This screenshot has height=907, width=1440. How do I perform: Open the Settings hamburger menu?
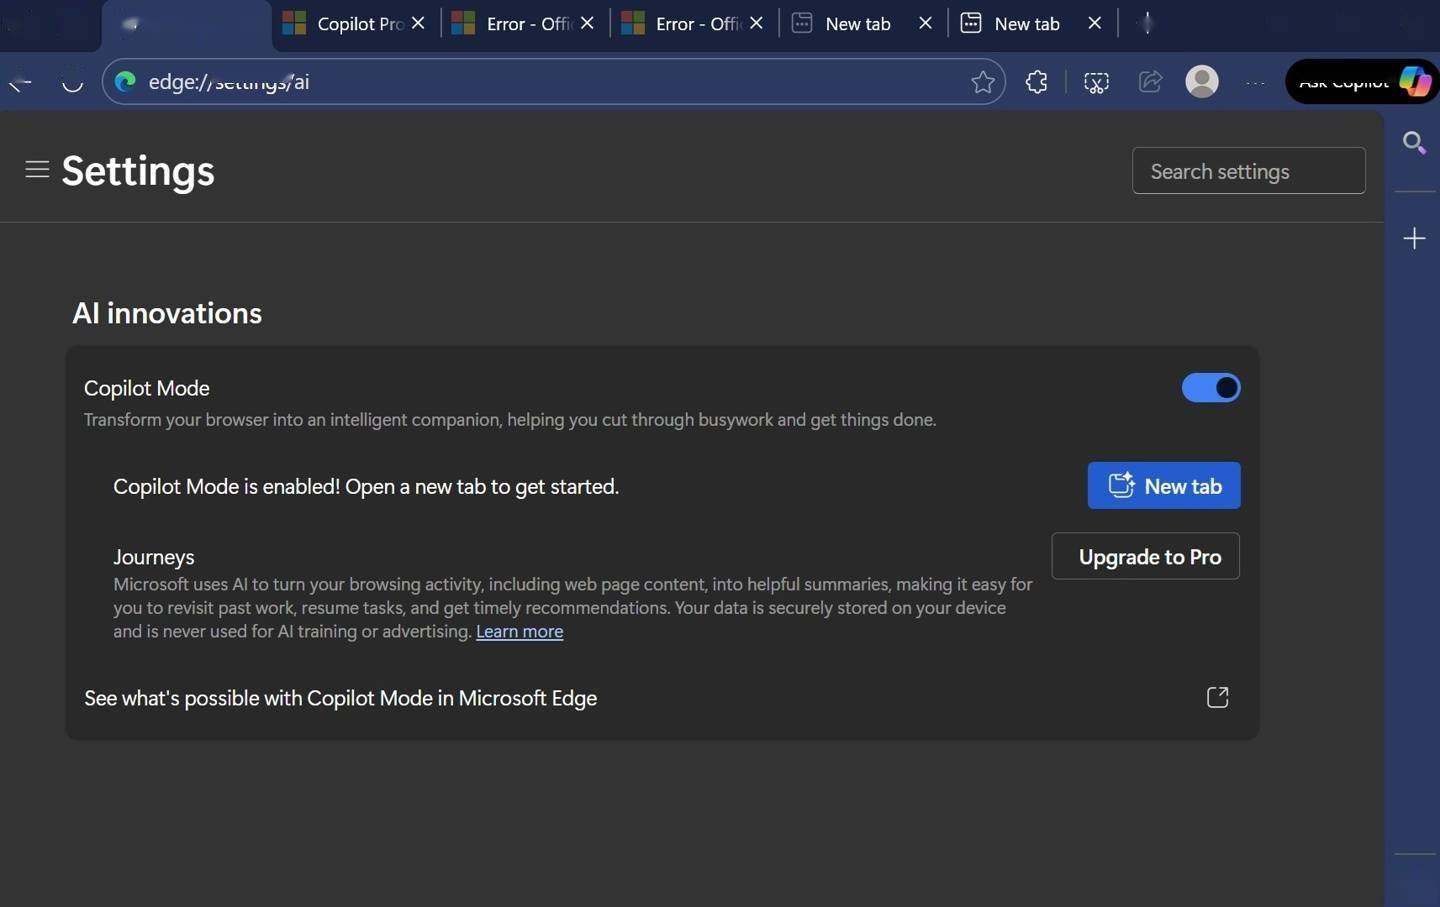pyautogui.click(x=37, y=170)
